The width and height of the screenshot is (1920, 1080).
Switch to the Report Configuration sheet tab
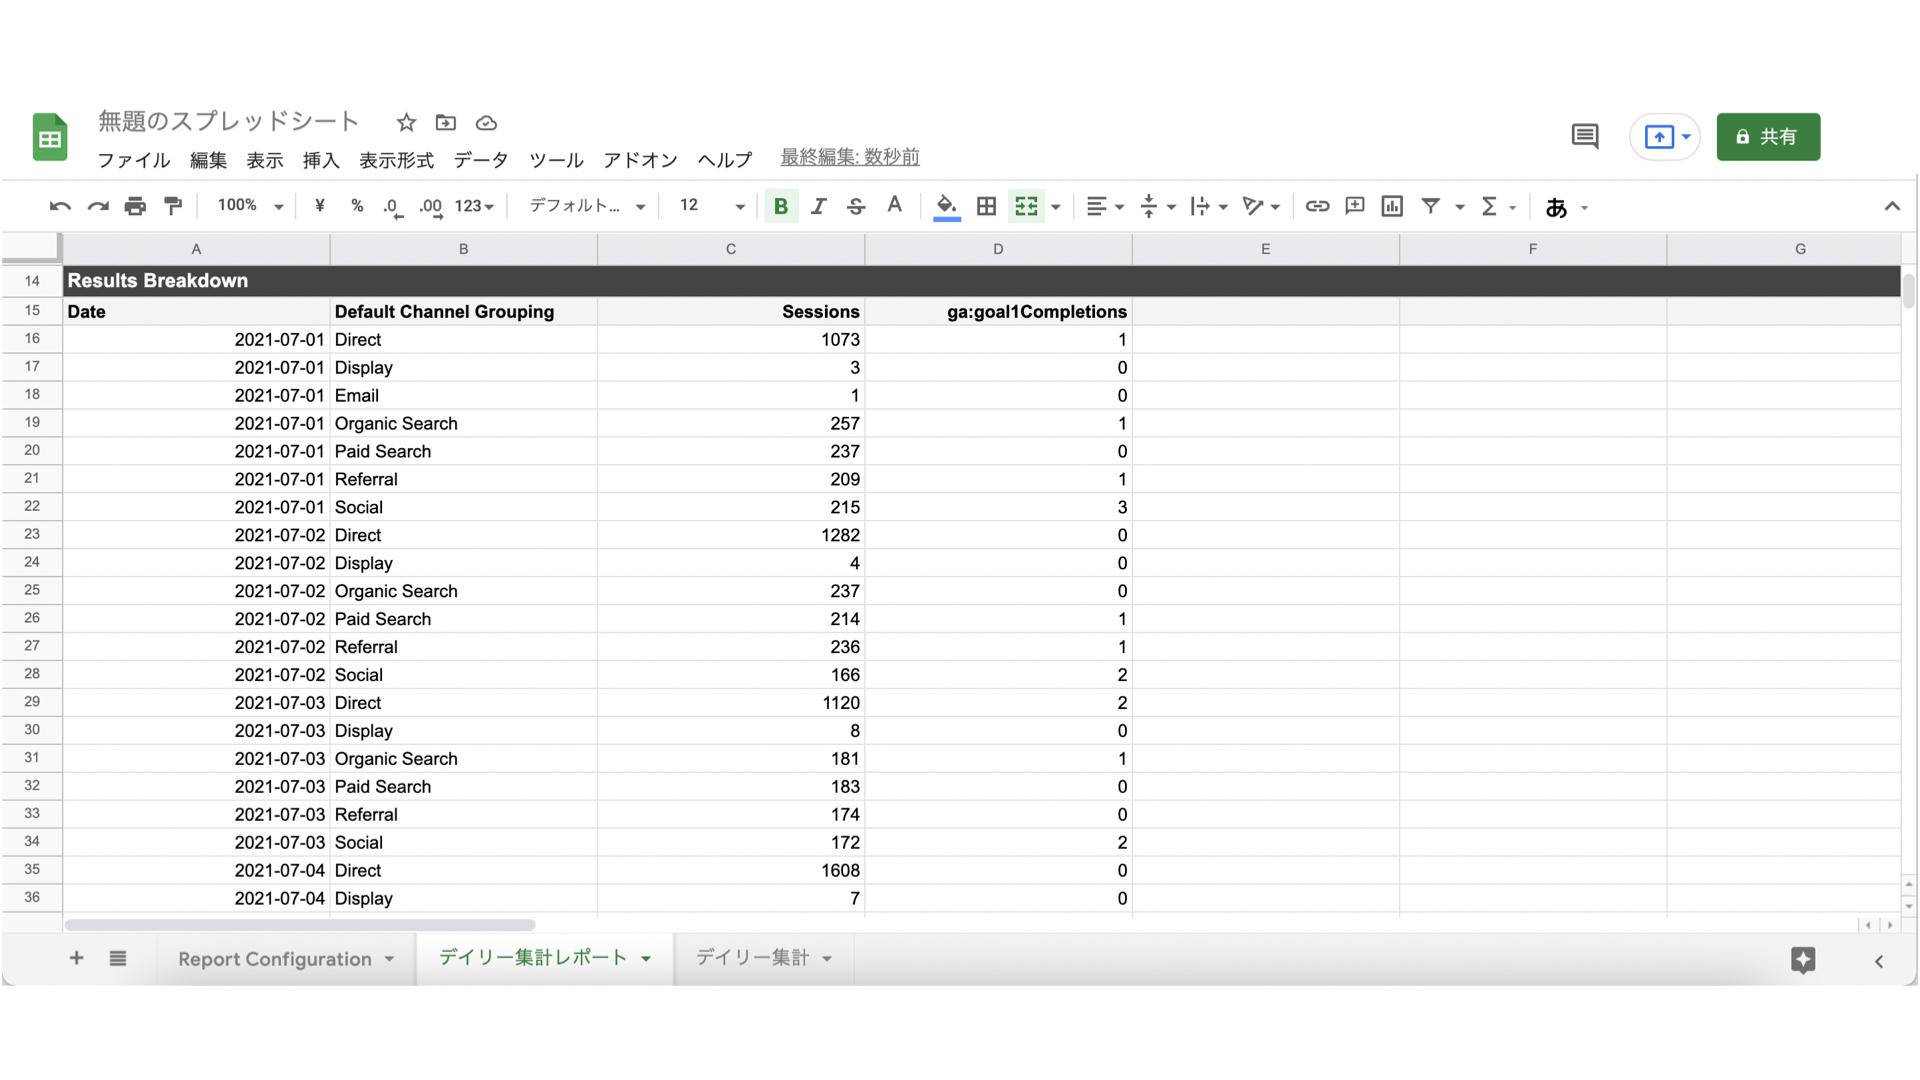click(x=274, y=959)
